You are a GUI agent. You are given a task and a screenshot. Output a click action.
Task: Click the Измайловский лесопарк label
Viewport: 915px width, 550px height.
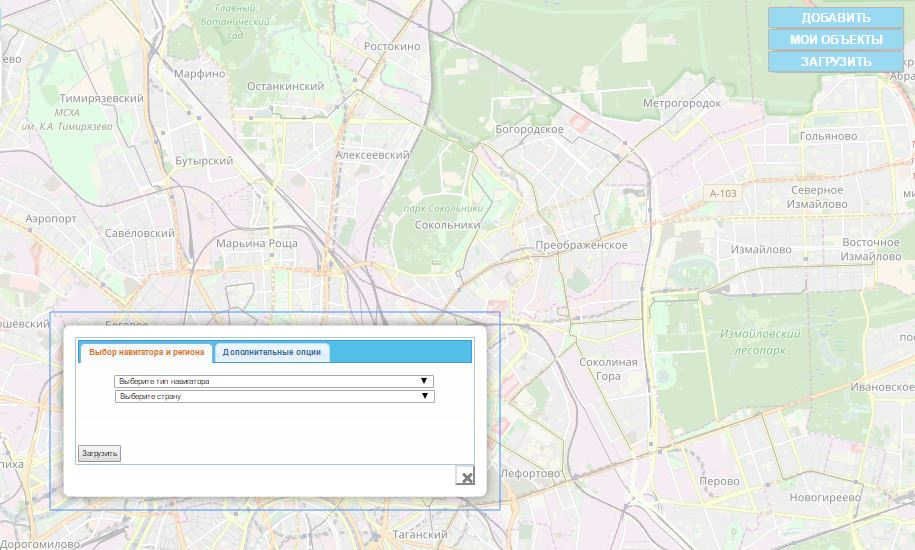click(760, 342)
